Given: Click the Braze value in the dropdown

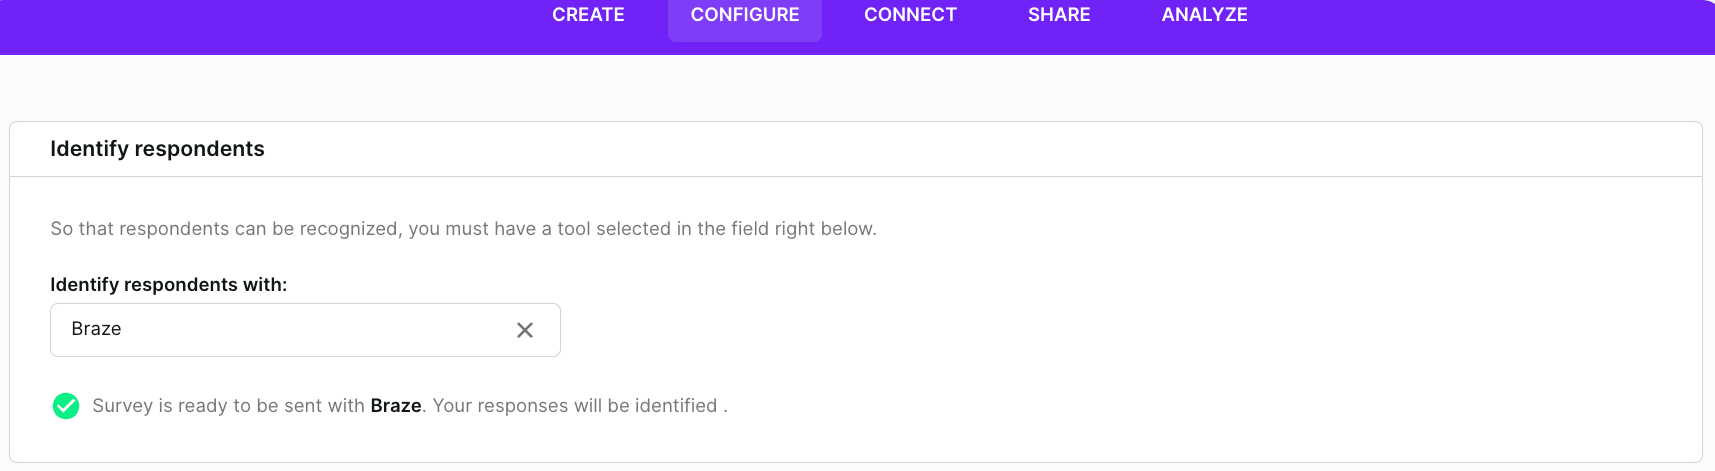Looking at the screenshot, I should click(x=97, y=329).
